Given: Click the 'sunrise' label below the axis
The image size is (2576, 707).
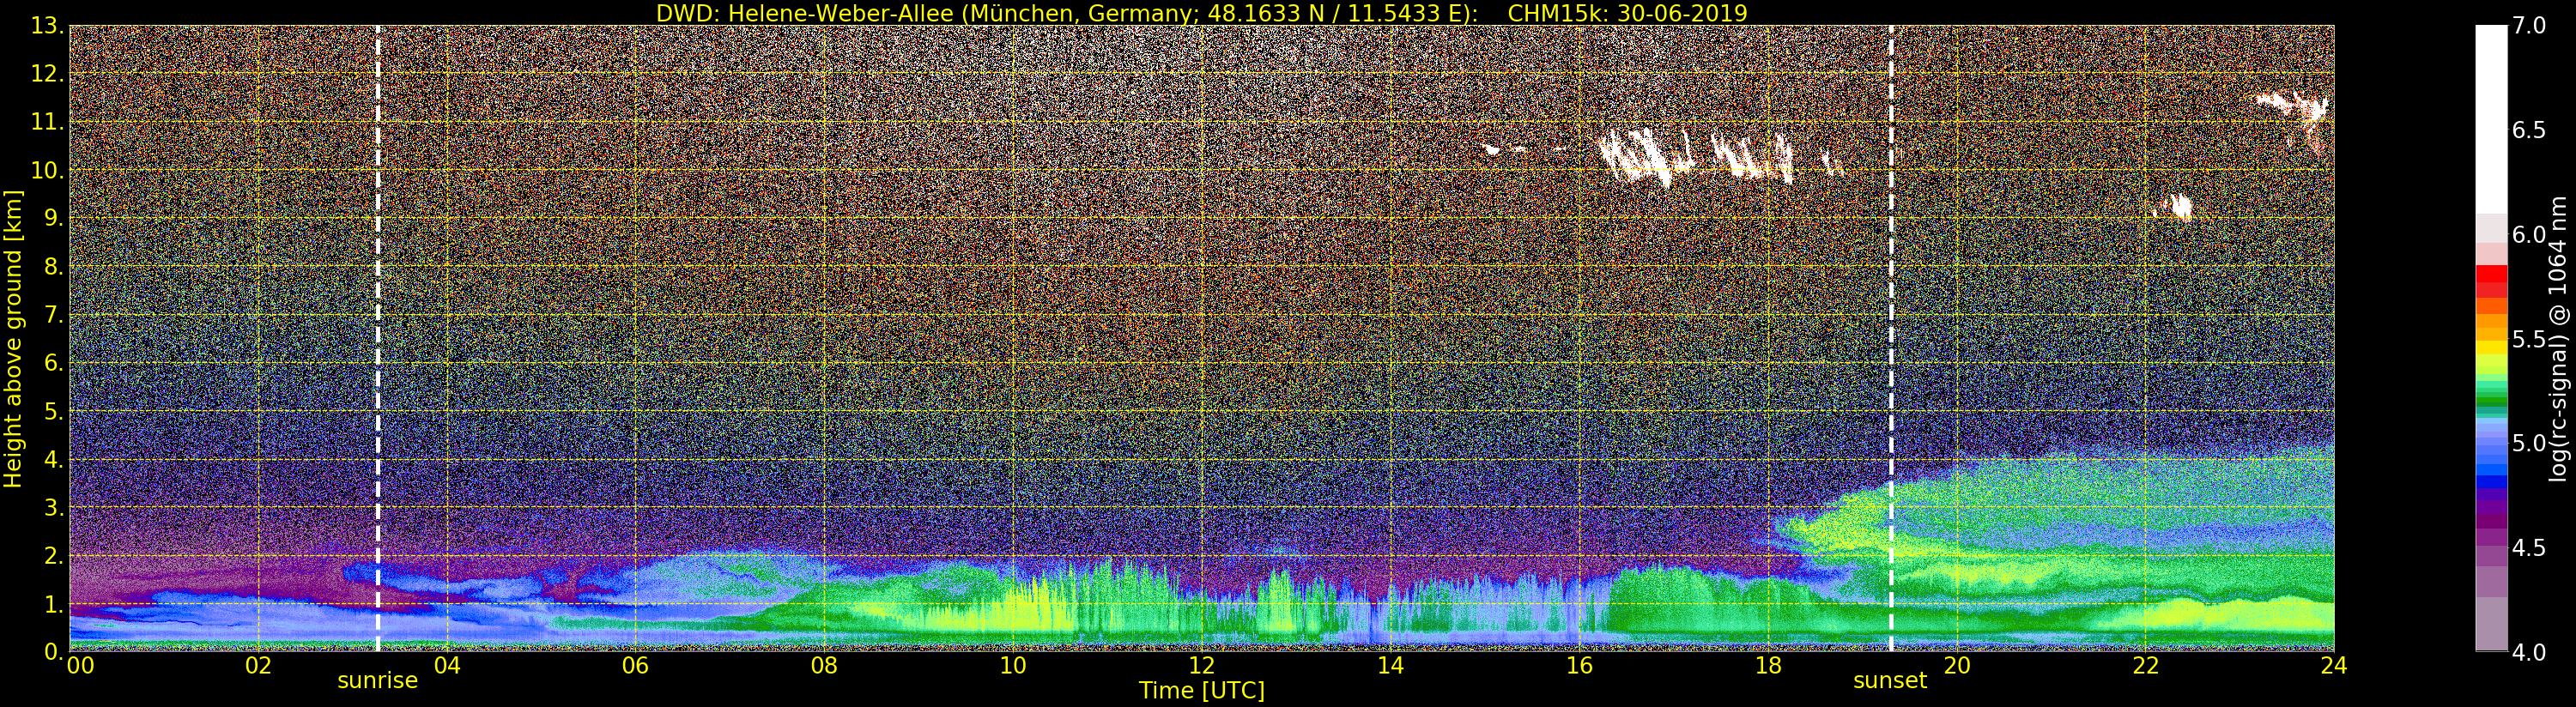Looking at the screenshot, I should (377, 681).
